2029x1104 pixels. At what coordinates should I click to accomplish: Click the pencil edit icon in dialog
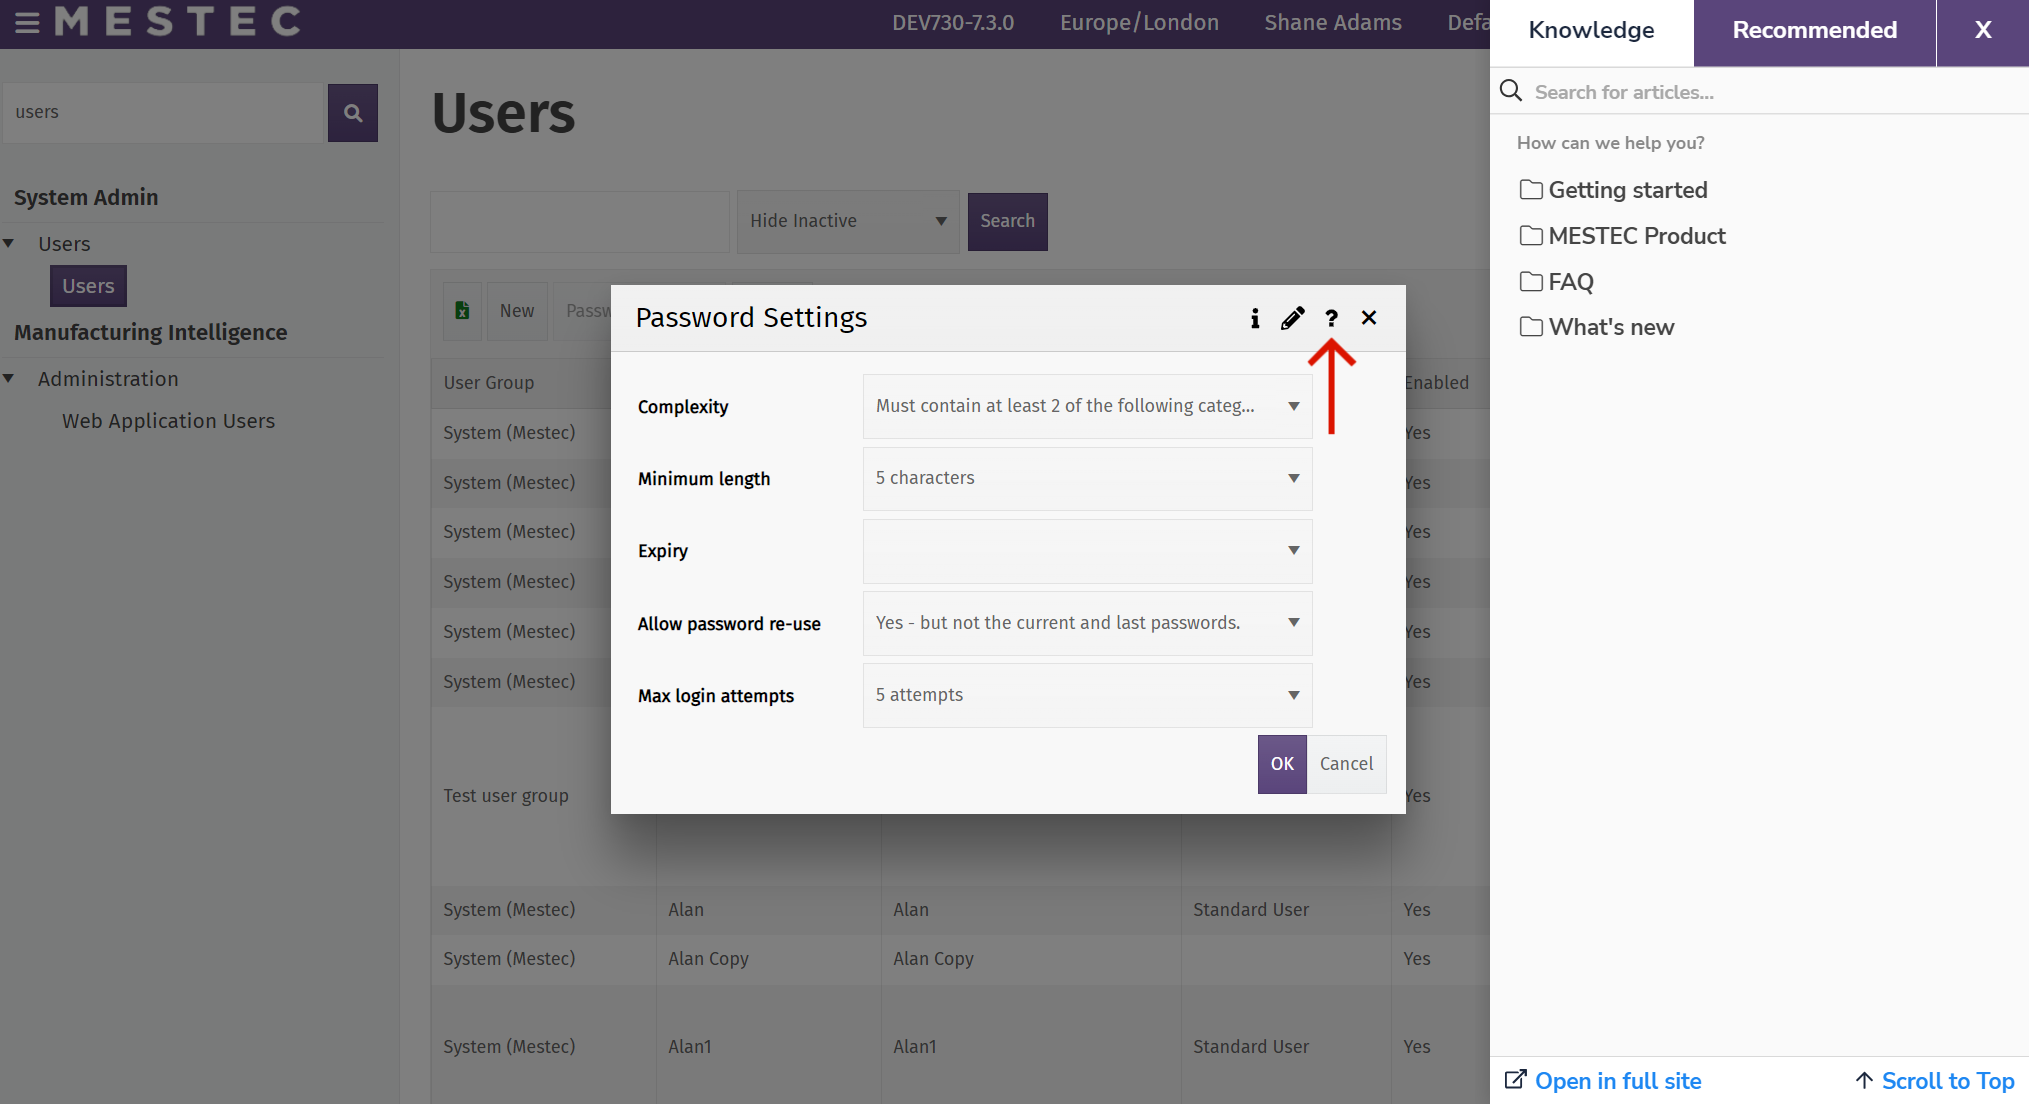click(x=1292, y=318)
